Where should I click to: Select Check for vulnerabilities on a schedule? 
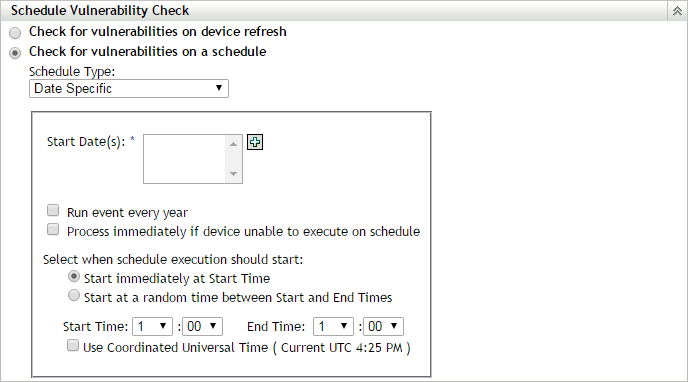15,53
